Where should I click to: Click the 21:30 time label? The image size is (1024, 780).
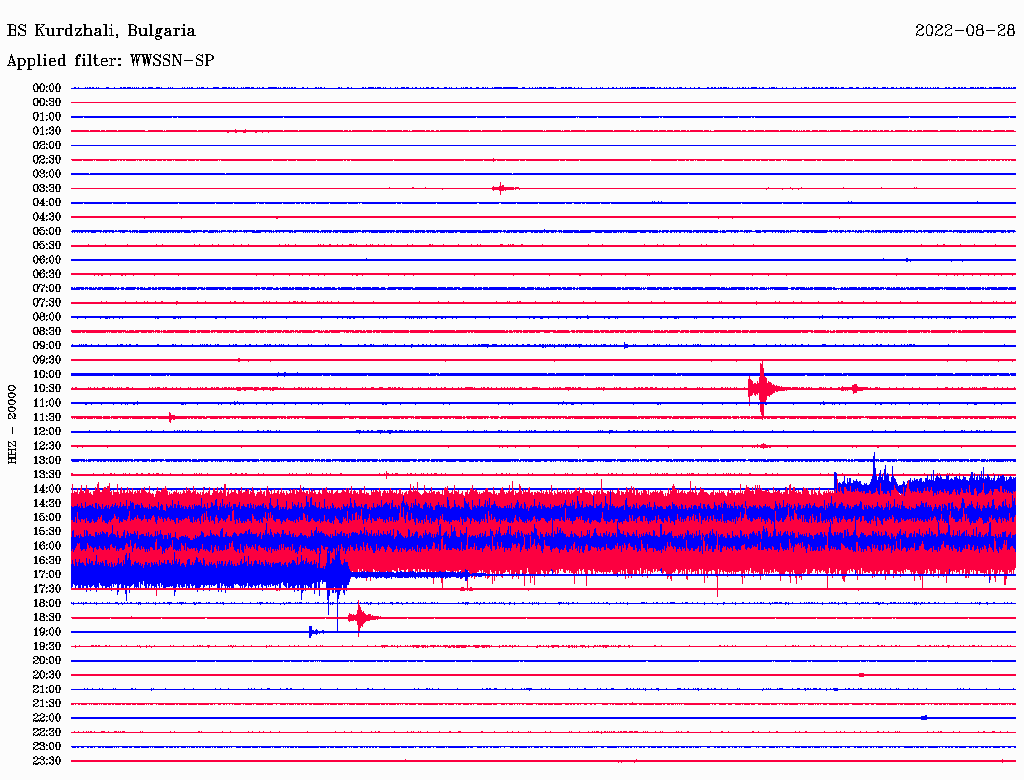tap(47, 704)
